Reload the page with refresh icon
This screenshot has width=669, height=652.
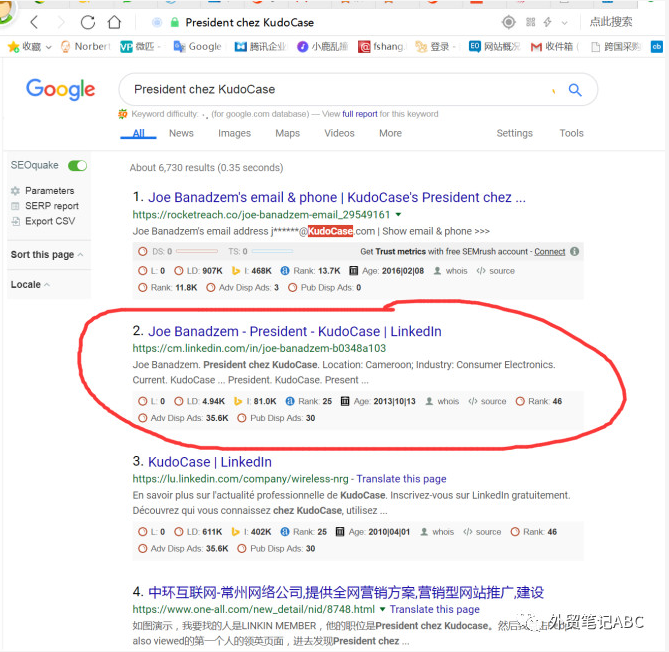tap(88, 22)
